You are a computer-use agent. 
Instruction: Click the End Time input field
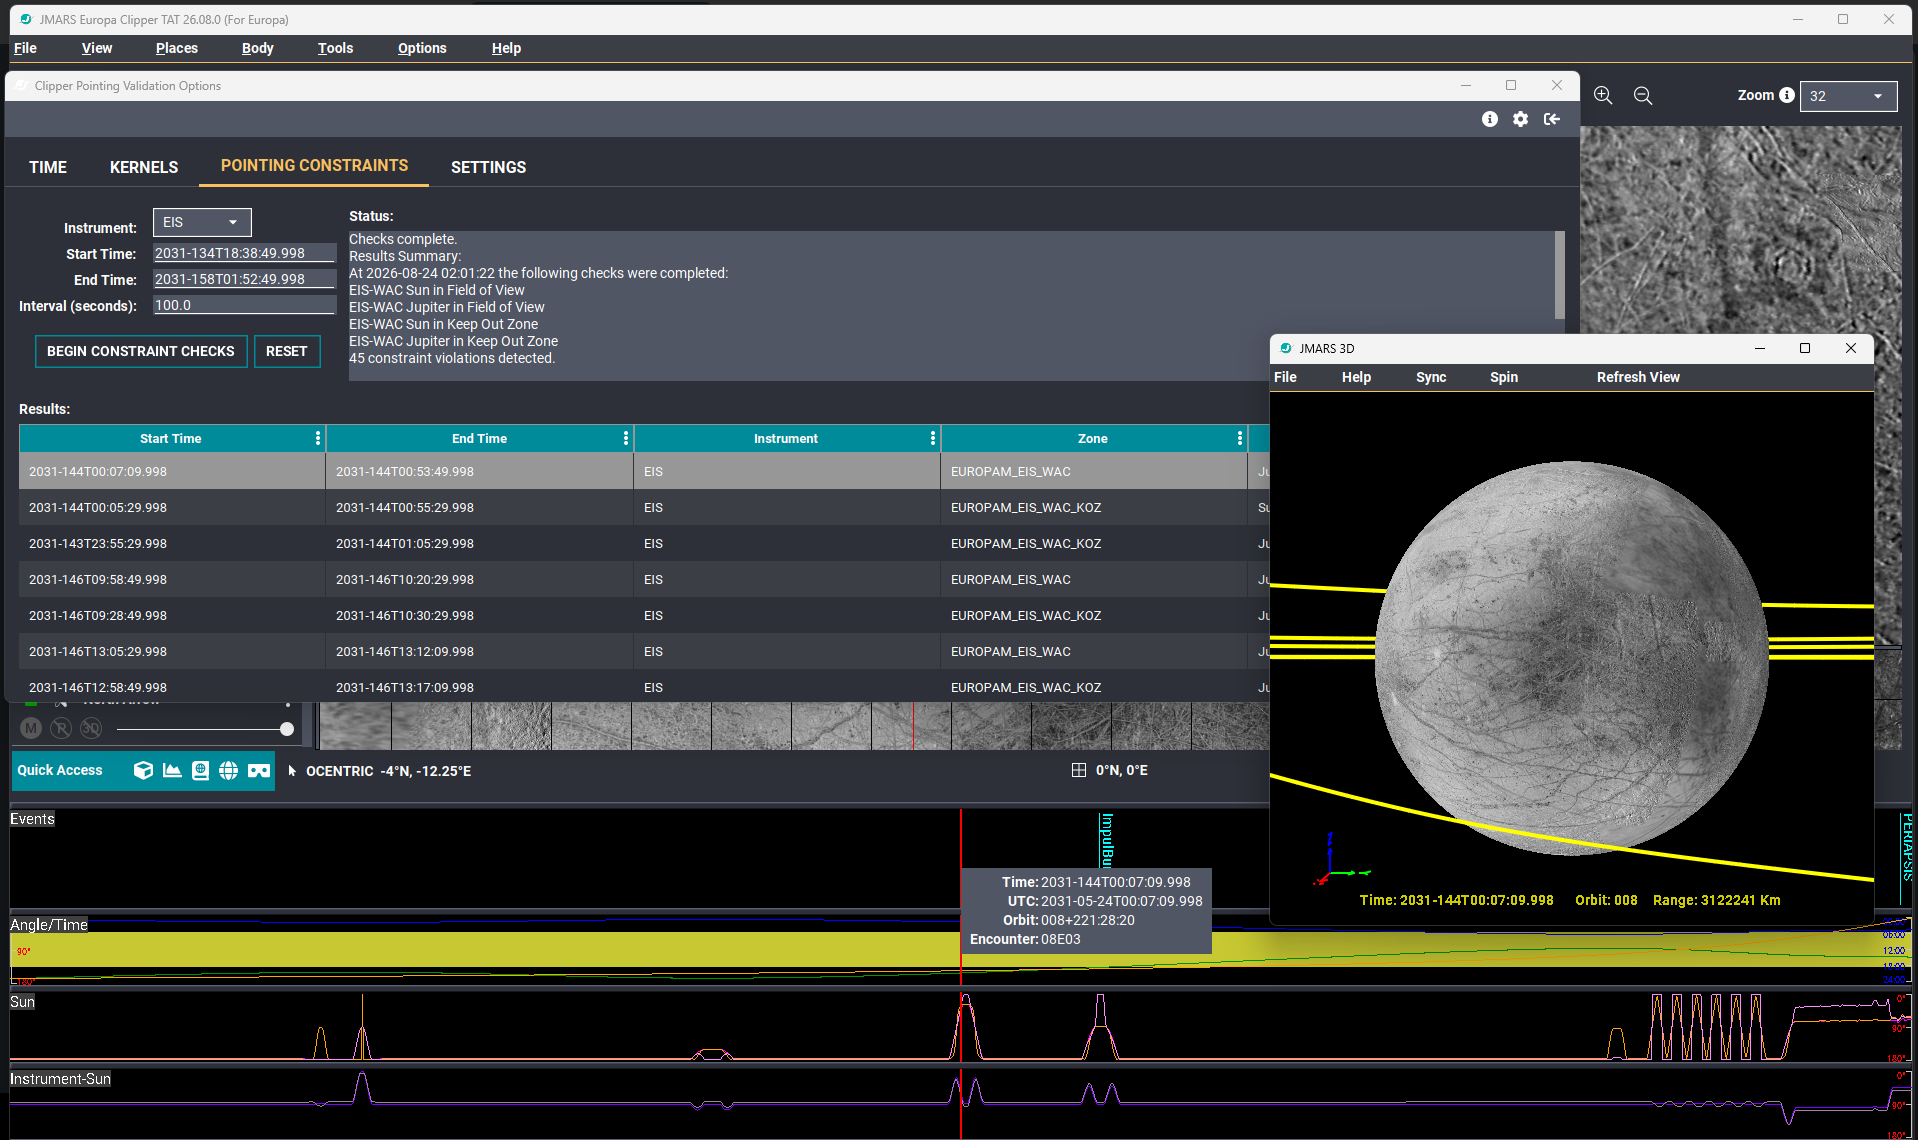point(244,279)
